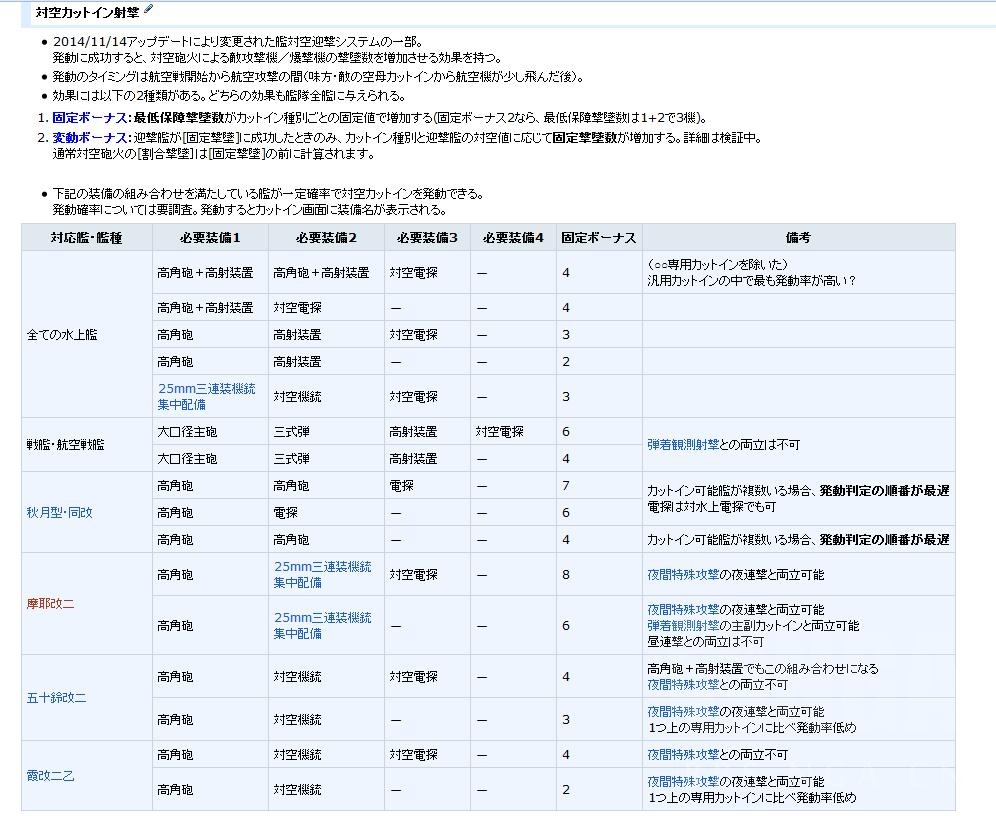996x816 pixels.
Task: Click the 必要装備1 column header
Action: (x=210, y=237)
